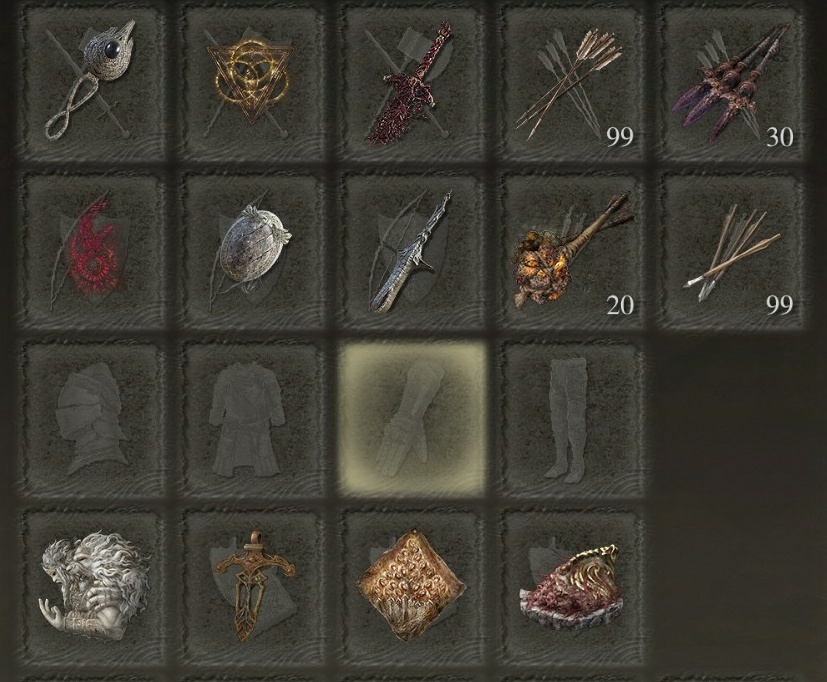Image resolution: width=827 pixels, height=682 pixels.
Task: Pick the gray turtle shell shield slot
Action: click(x=252, y=252)
